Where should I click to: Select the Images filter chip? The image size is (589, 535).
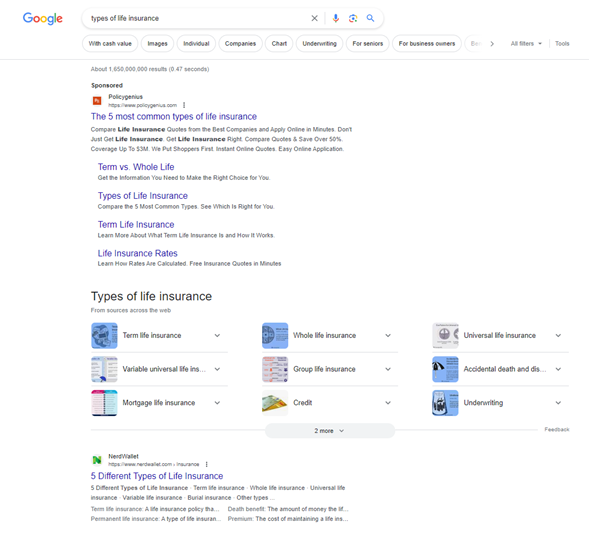click(157, 44)
